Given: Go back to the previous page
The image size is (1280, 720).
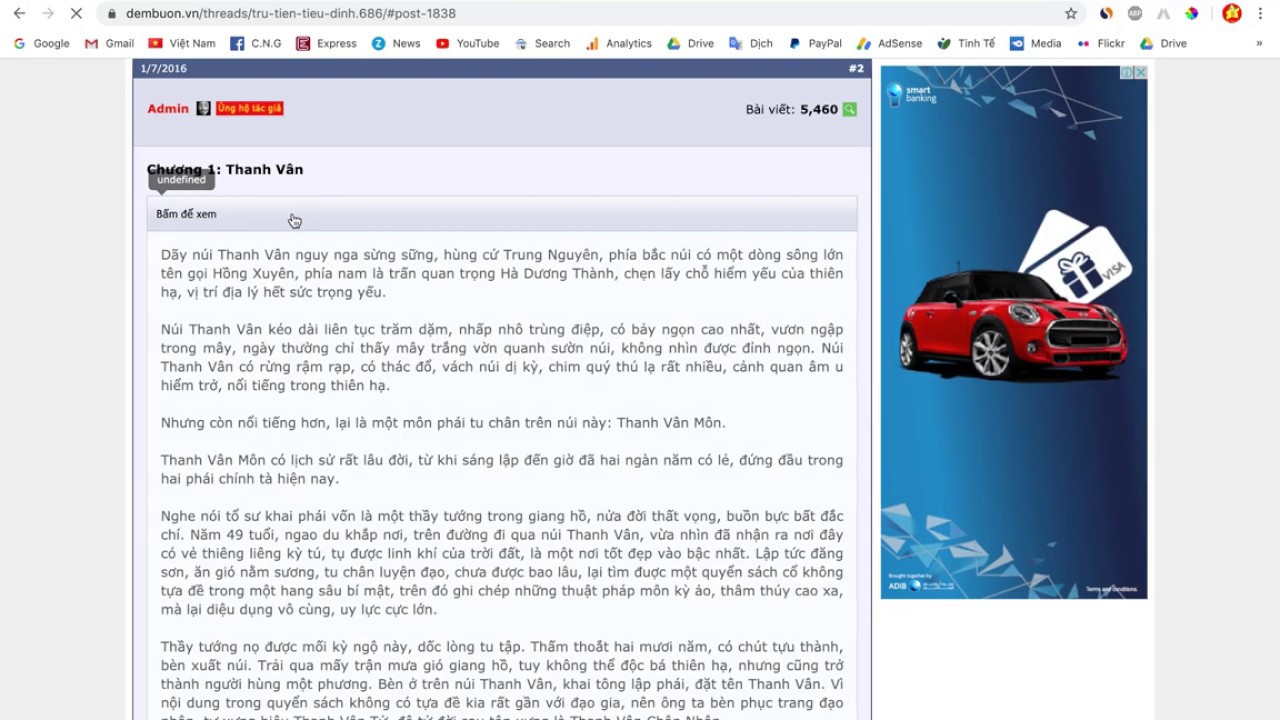Looking at the screenshot, I should pyautogui.click(x=19, y=14).
